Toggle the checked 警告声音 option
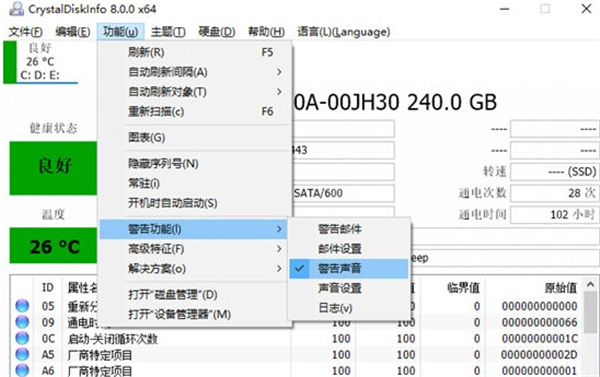The height and width of the screenshot is (377, 600). point(349,268)
